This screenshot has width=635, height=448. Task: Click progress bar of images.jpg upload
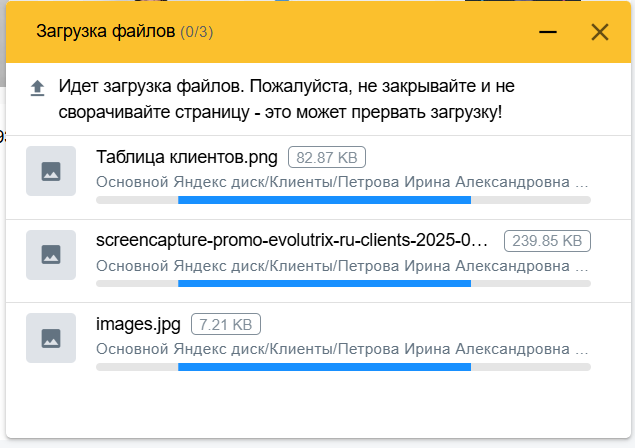click(x=343, y=367)
